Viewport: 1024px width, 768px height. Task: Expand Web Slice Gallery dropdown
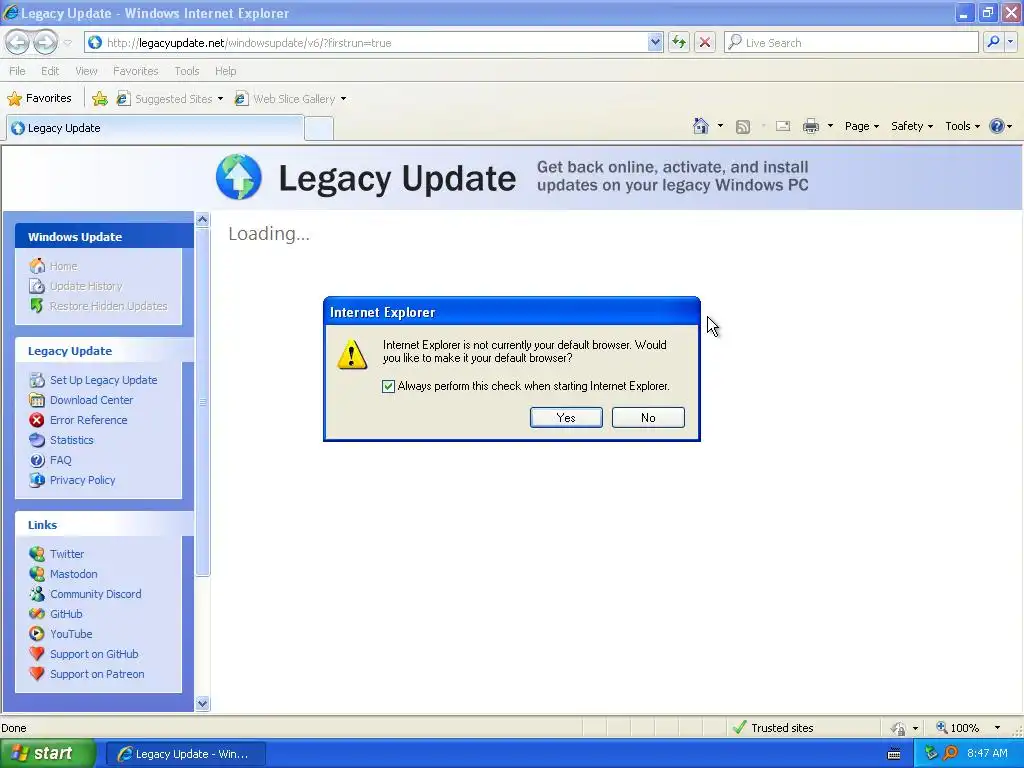point(344,99)
